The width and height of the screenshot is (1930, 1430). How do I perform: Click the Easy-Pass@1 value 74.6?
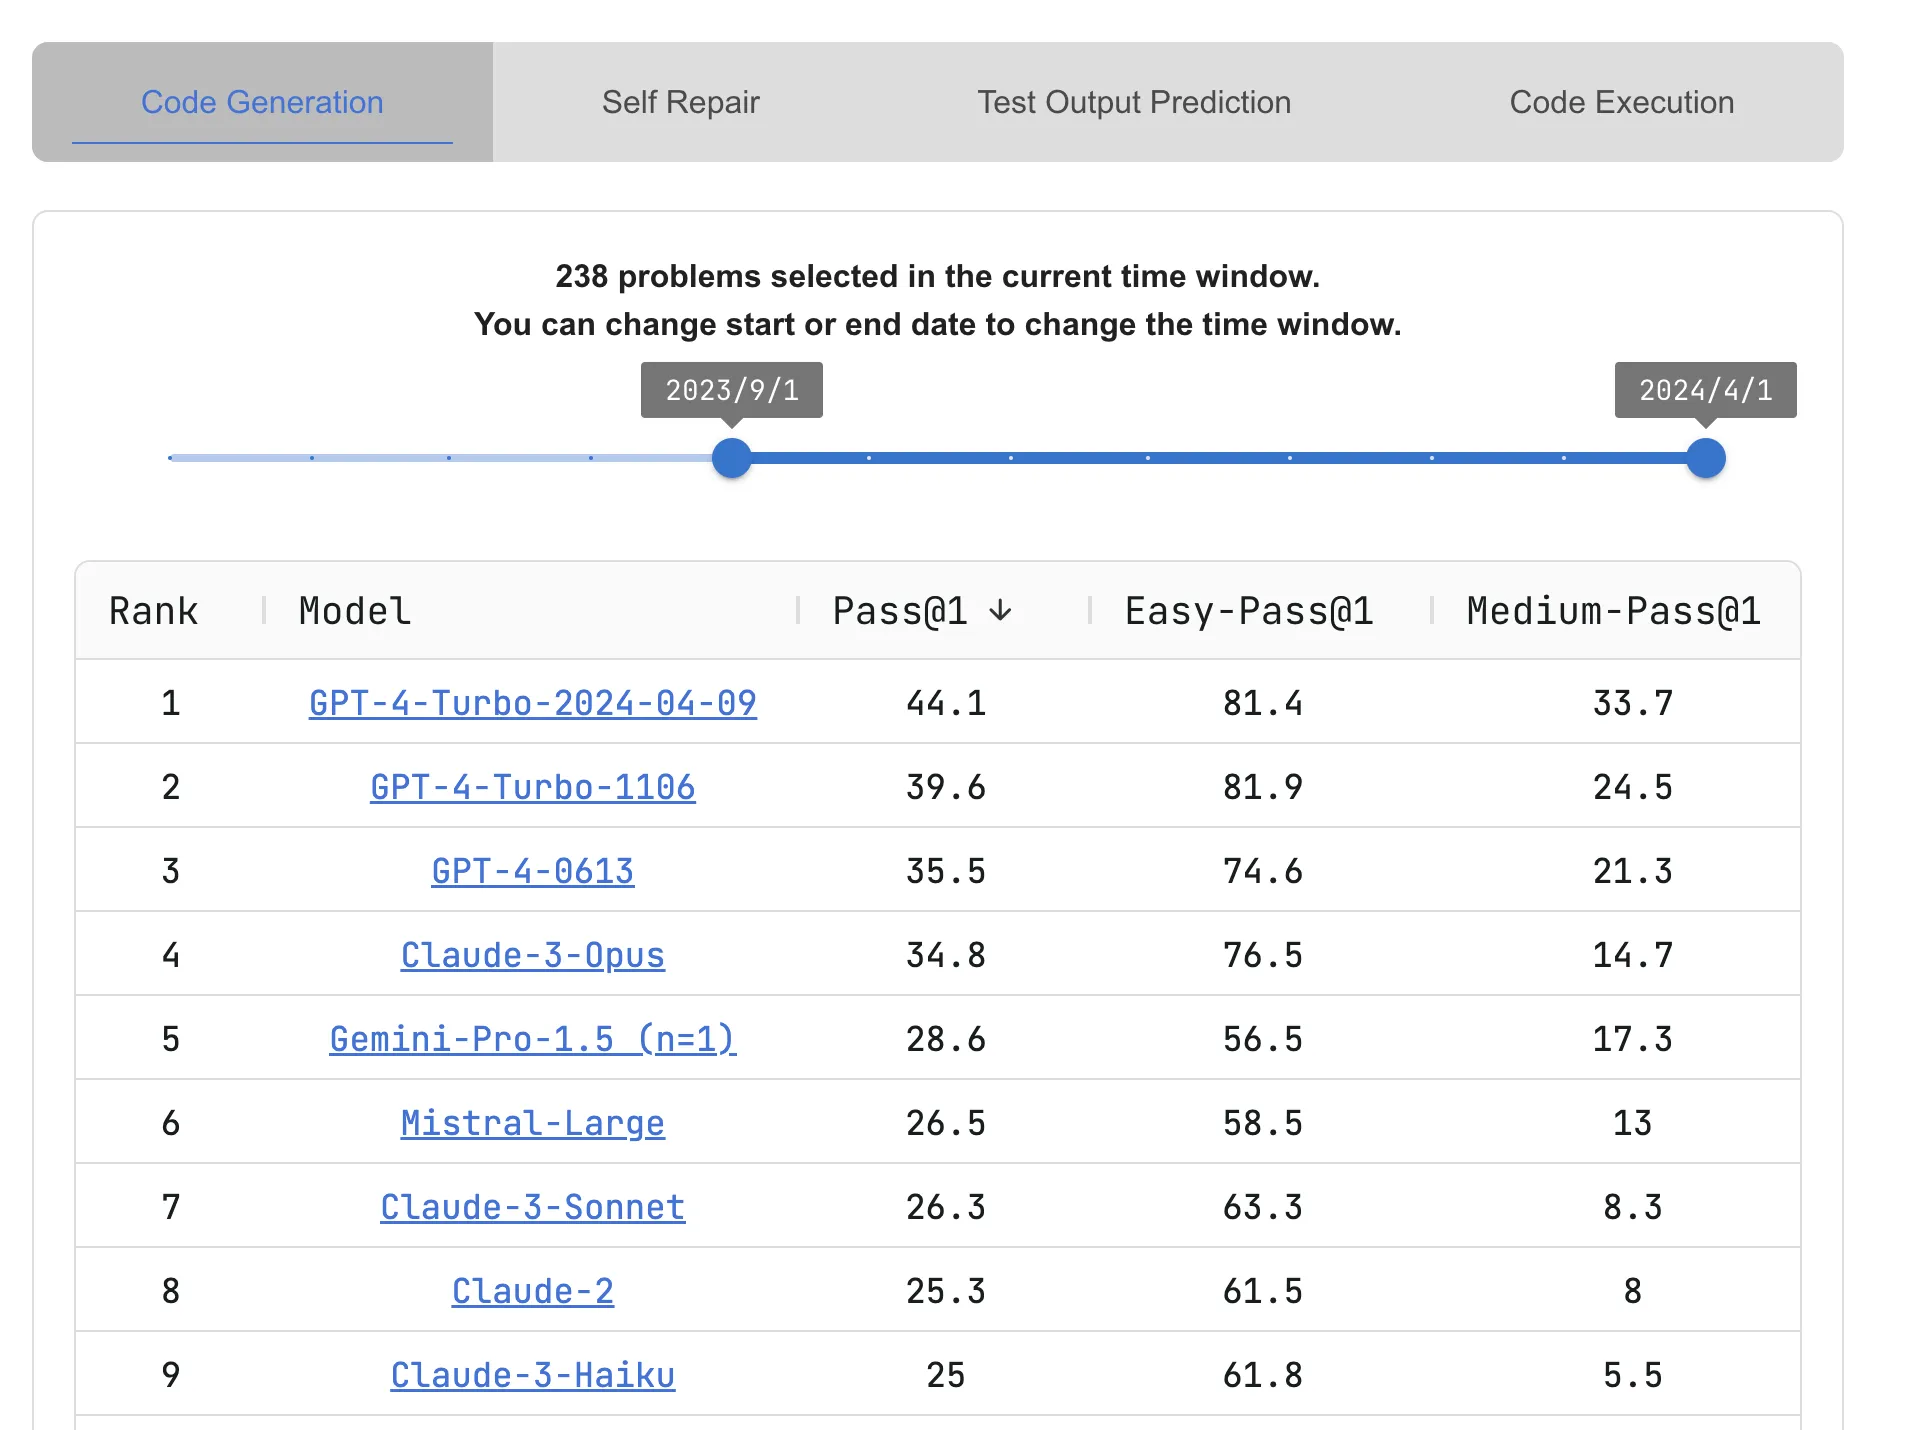pos(1263,871)
